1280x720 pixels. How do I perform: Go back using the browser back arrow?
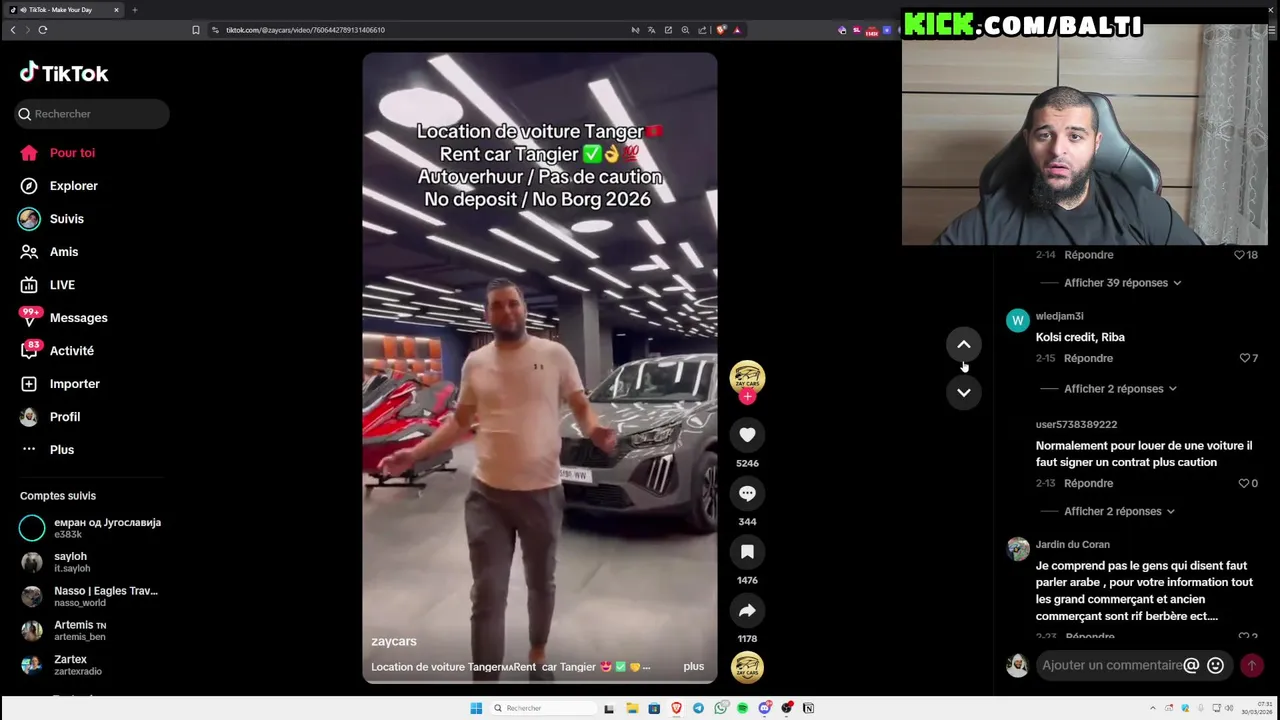coord(13,30)
